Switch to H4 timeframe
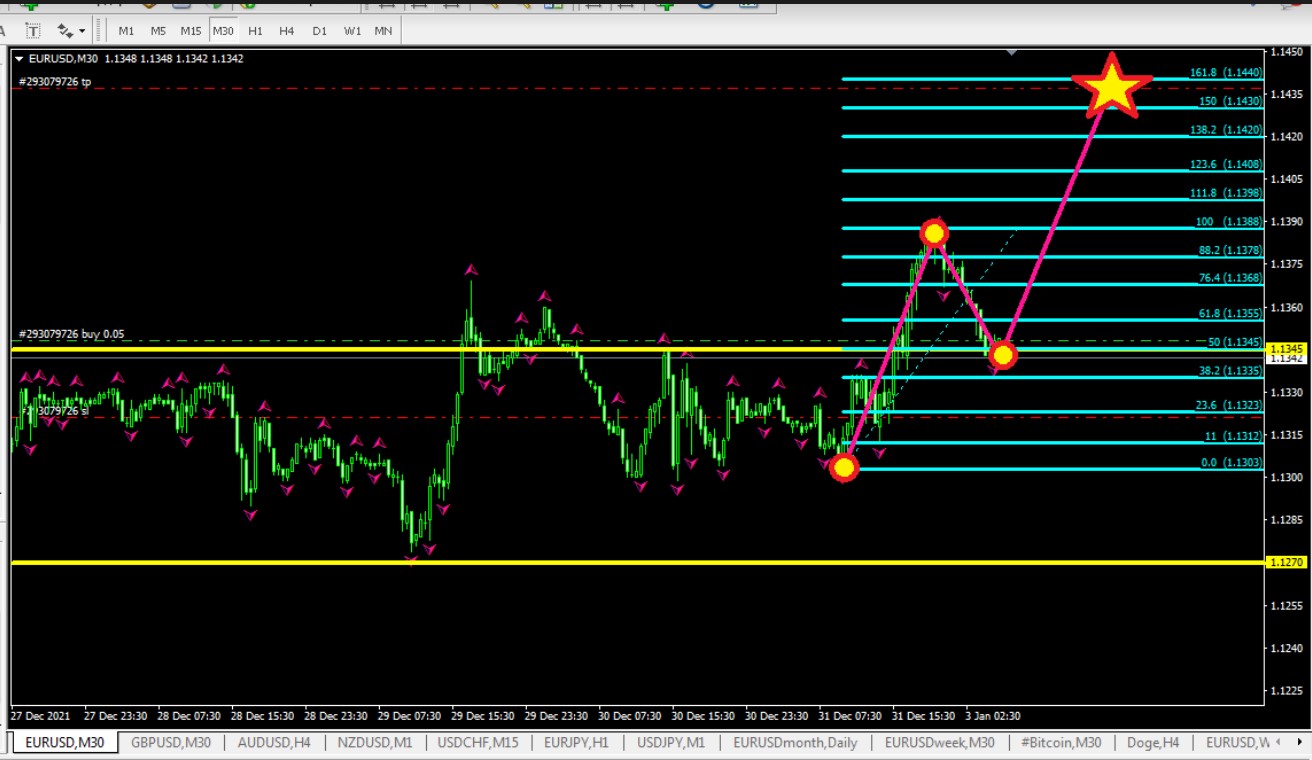Screen dimensions: 1312x760 pos(287,31)
